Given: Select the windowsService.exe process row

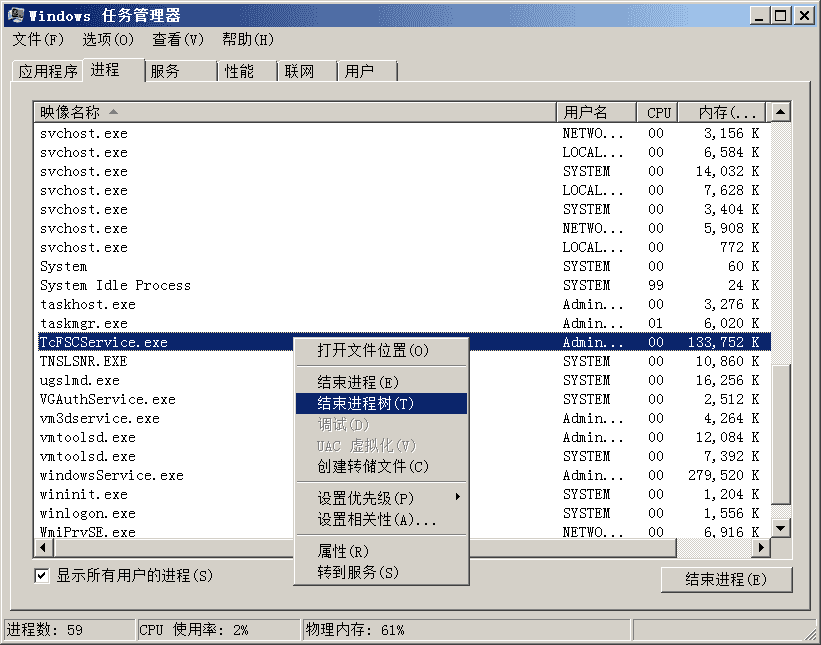Looking at the screenshot, I should tap(404, 475).
